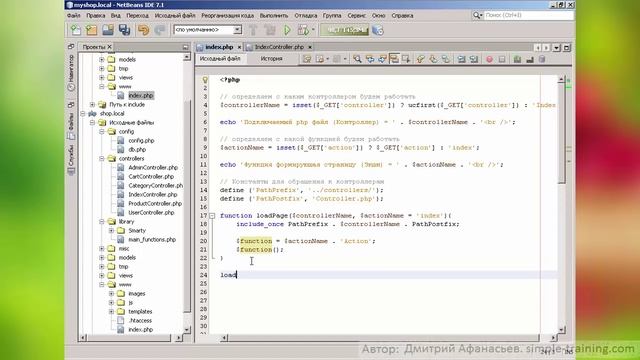This screenshot has width=640, height=360.
Task: Expand the Smarty folder
Action: click(111, 231)
